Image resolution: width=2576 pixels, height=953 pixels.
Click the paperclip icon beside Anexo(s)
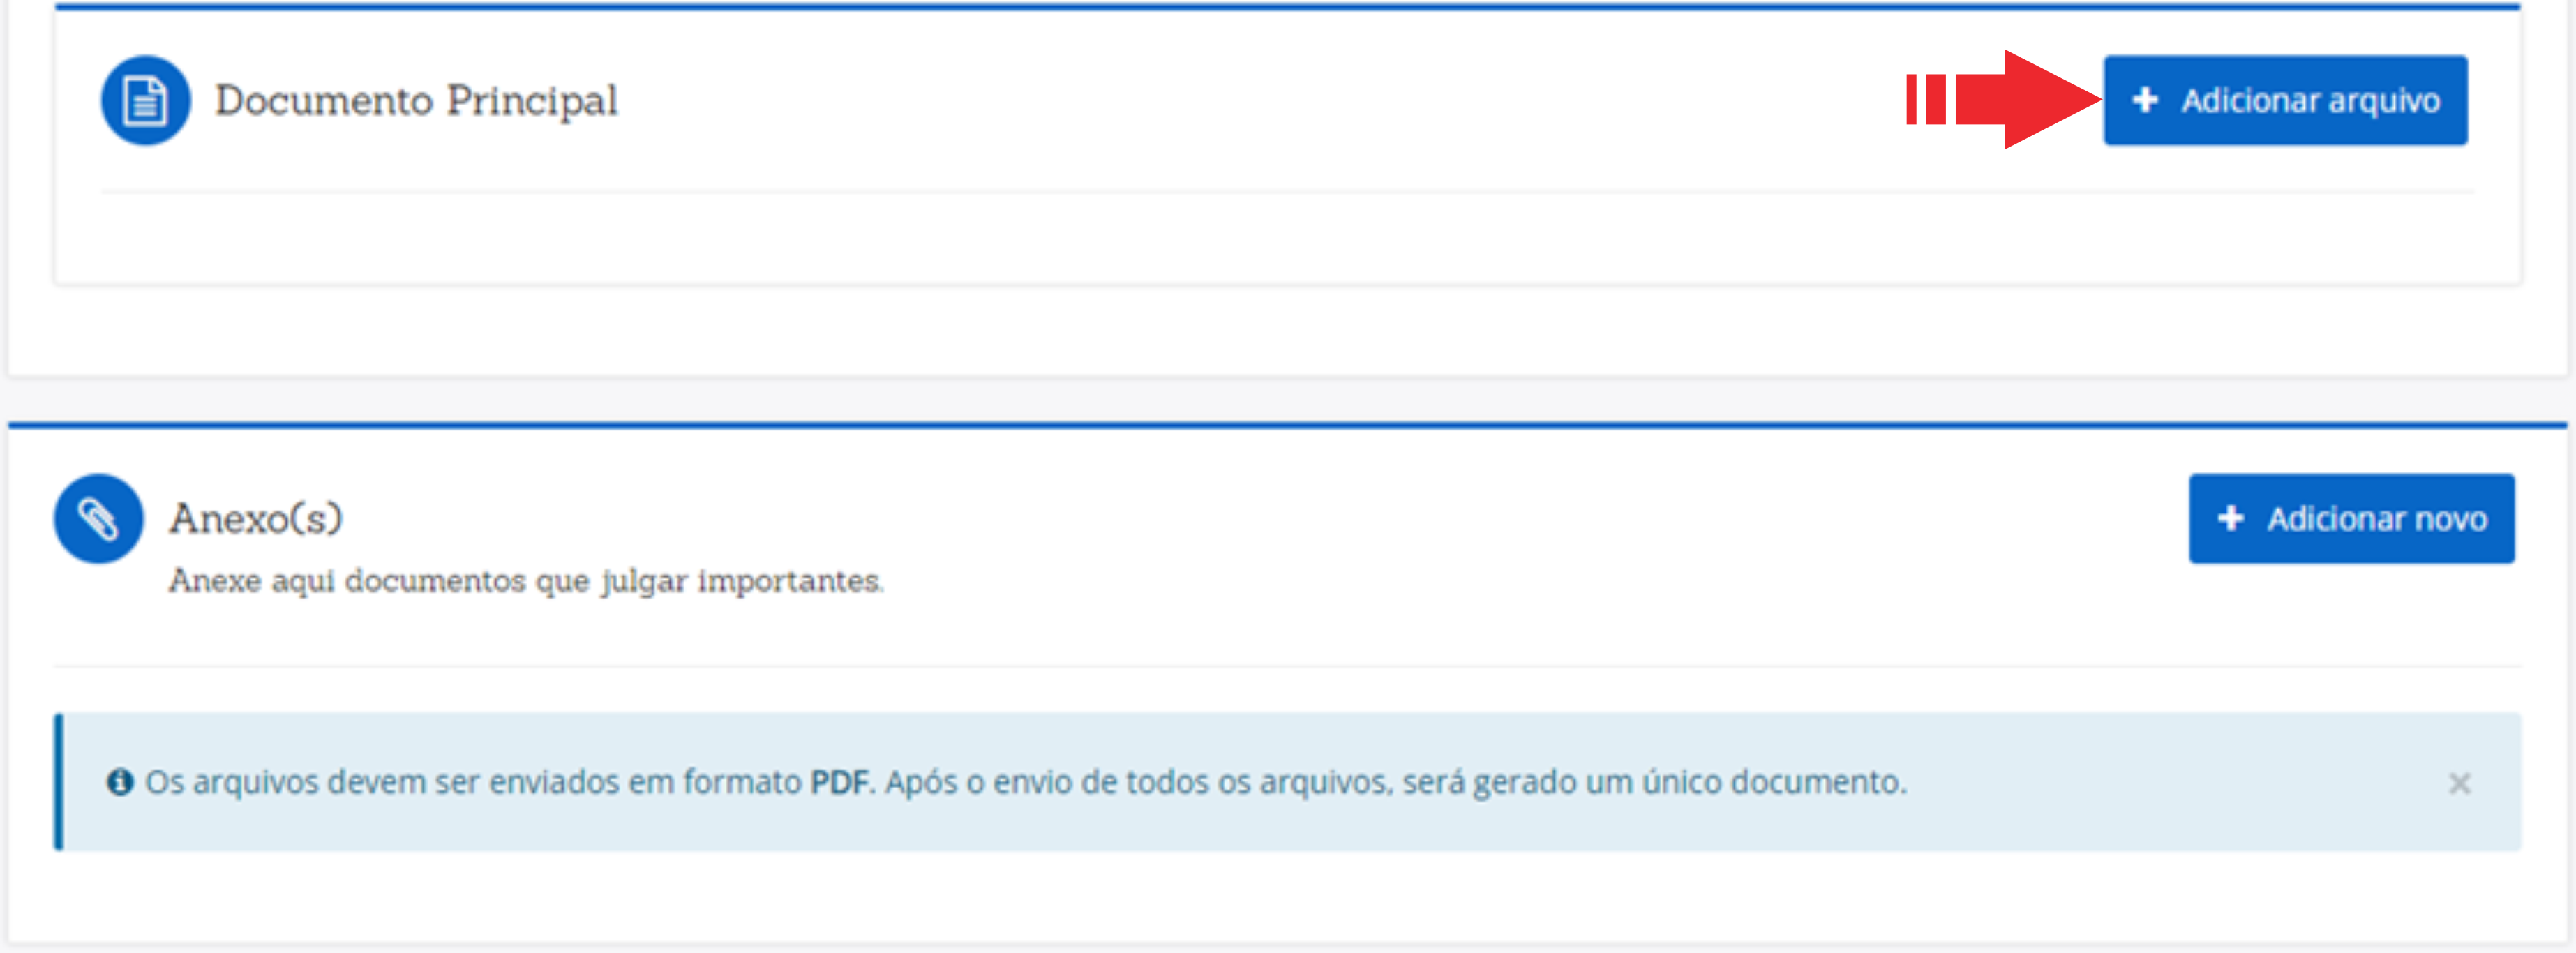[x=98, y=518]
